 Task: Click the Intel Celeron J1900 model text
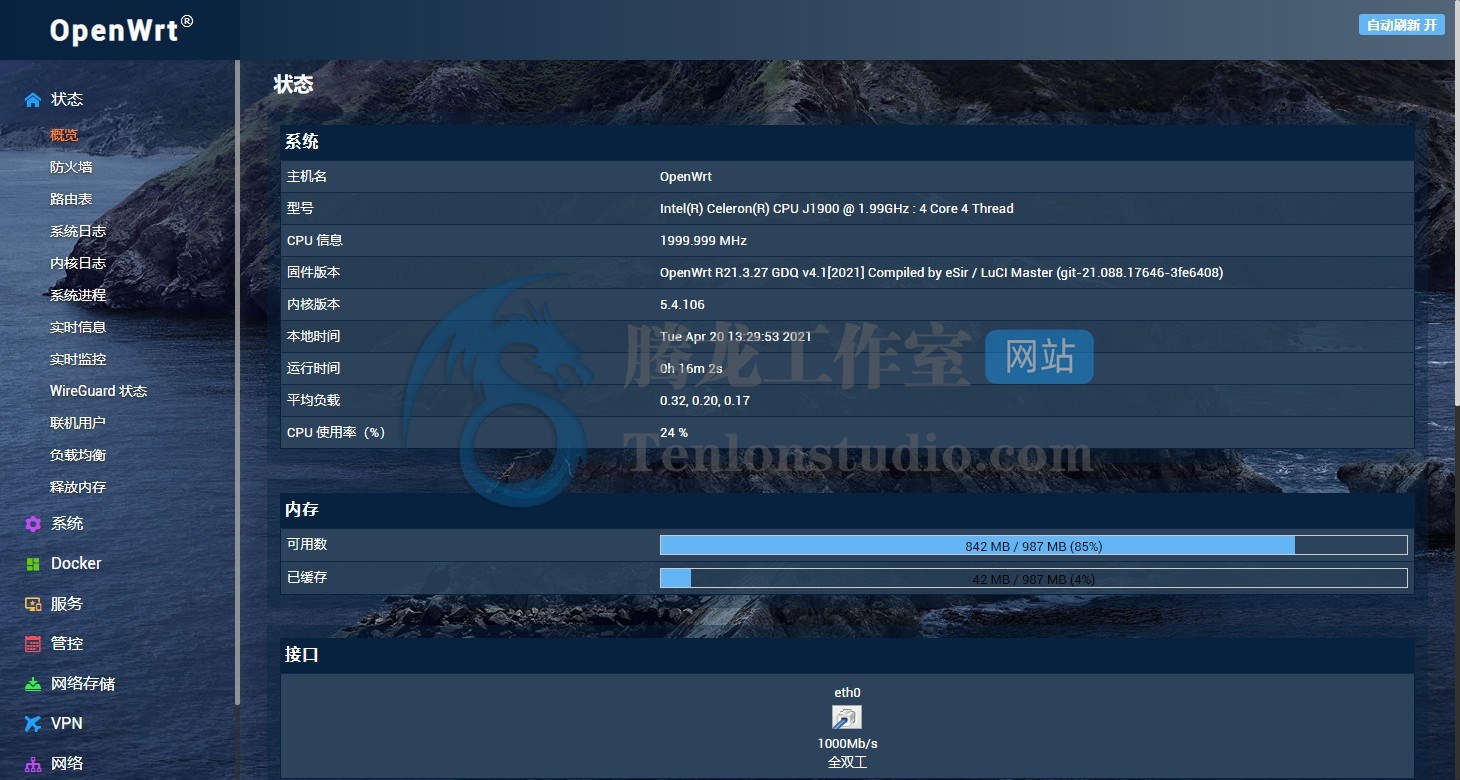[836, 209]
